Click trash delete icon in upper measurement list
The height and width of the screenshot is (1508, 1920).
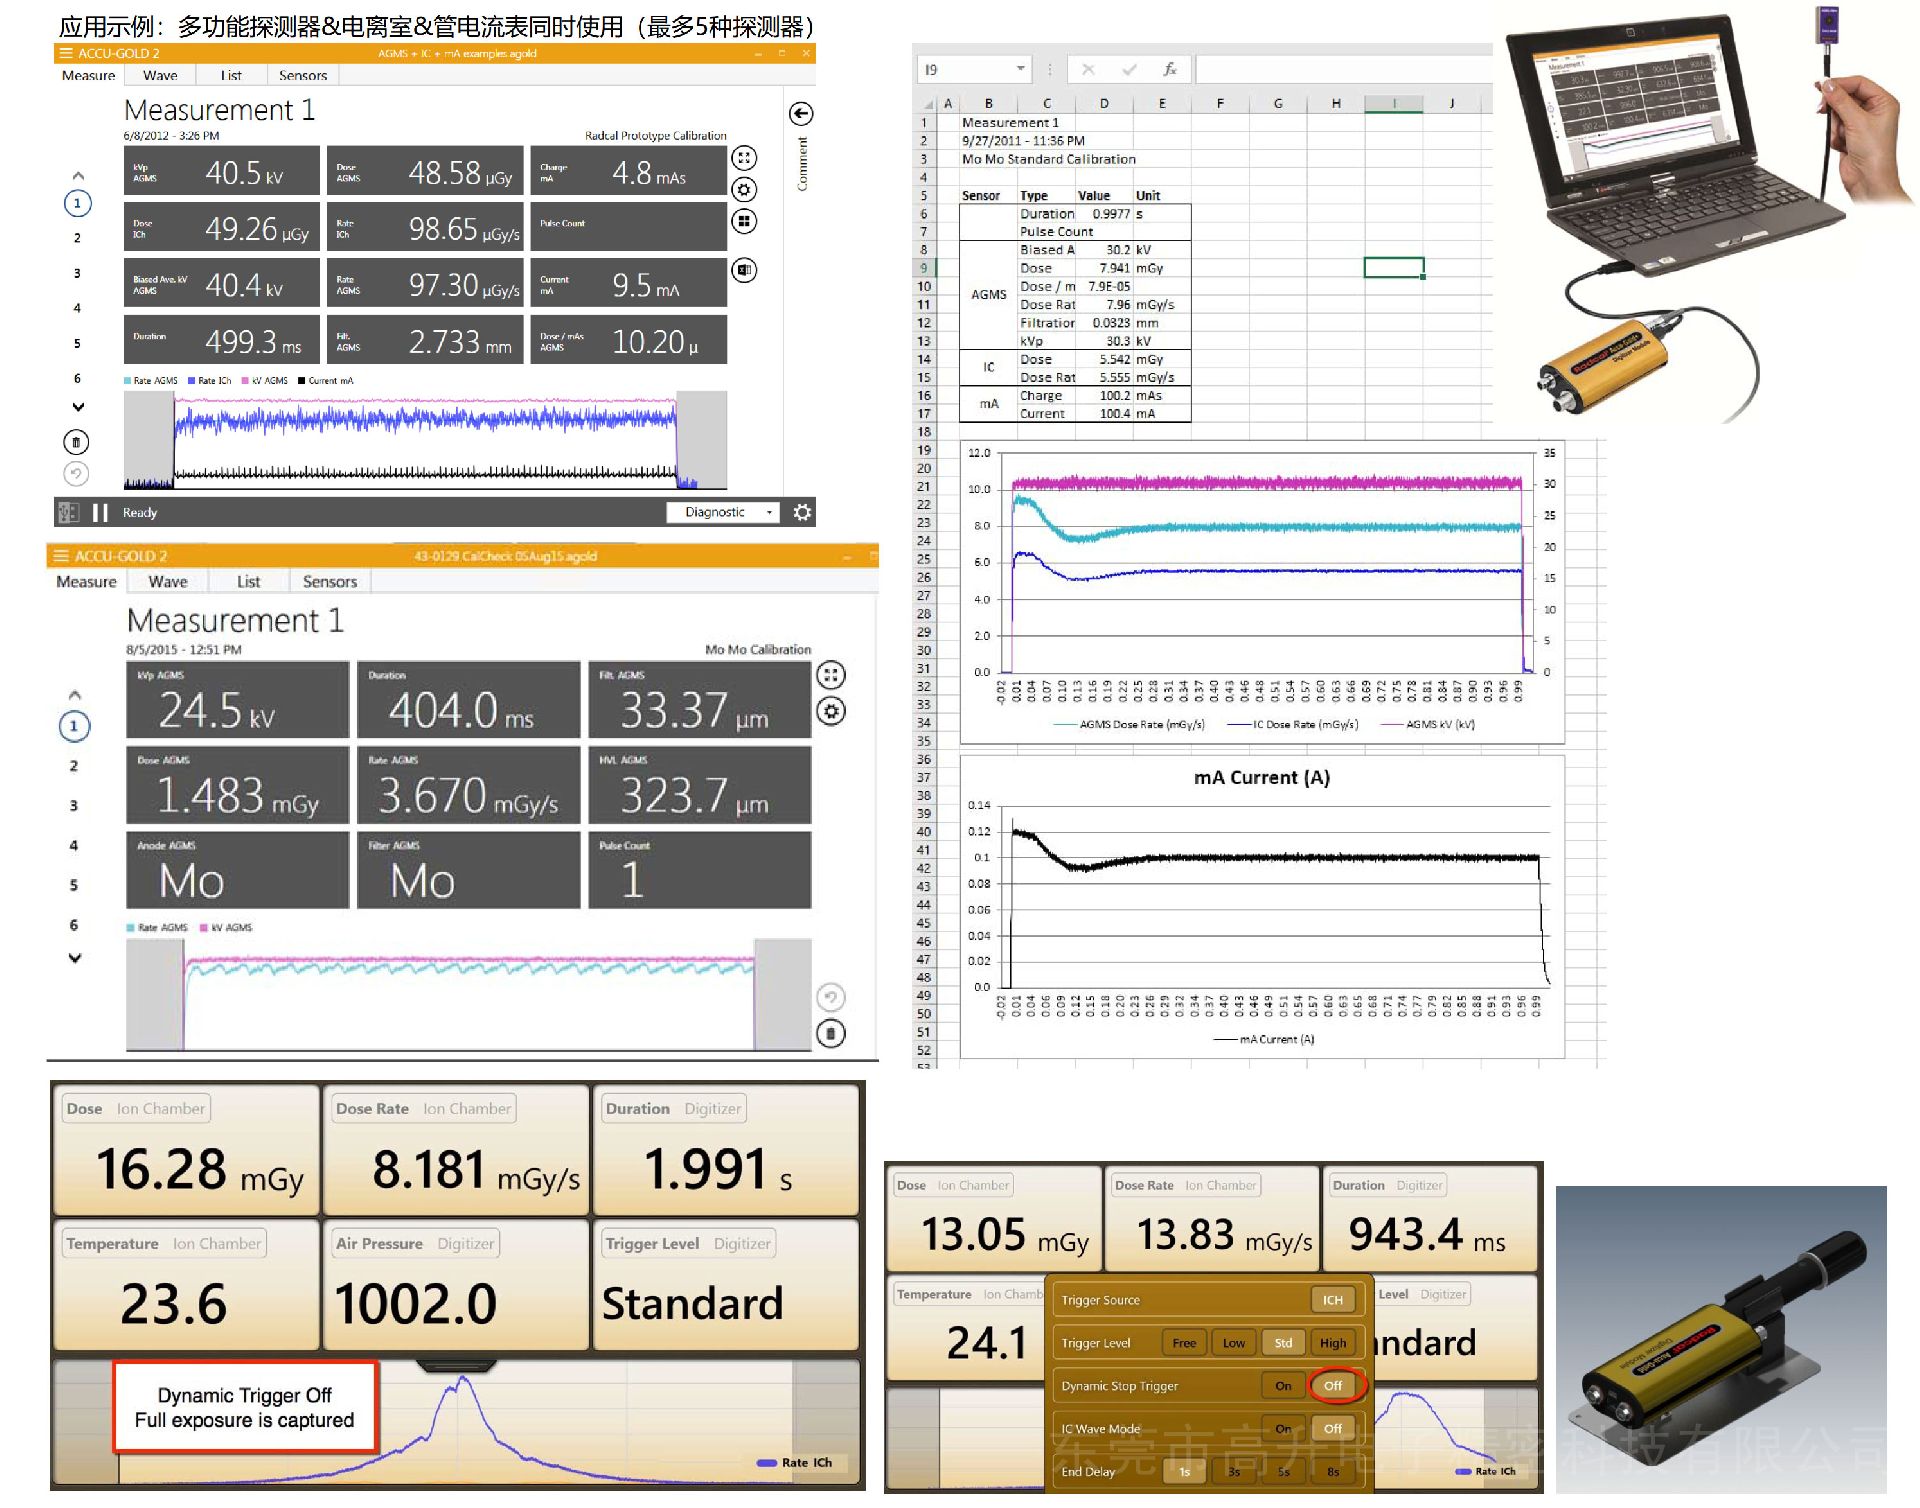click(76, 442)
